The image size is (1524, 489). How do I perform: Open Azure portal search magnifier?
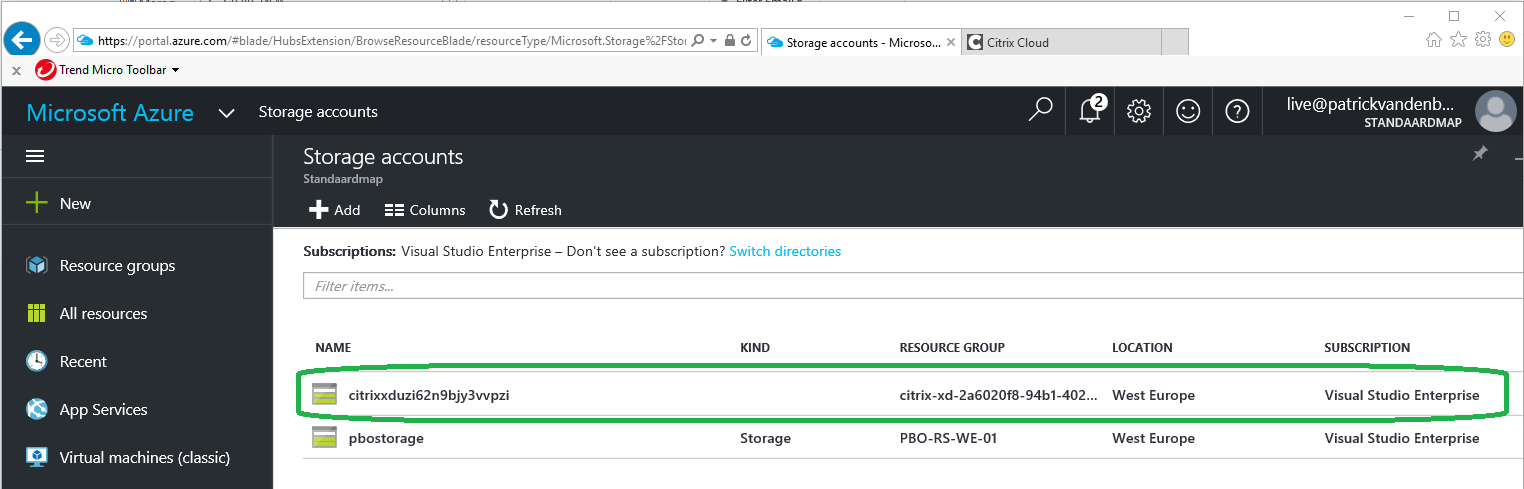1040,110
